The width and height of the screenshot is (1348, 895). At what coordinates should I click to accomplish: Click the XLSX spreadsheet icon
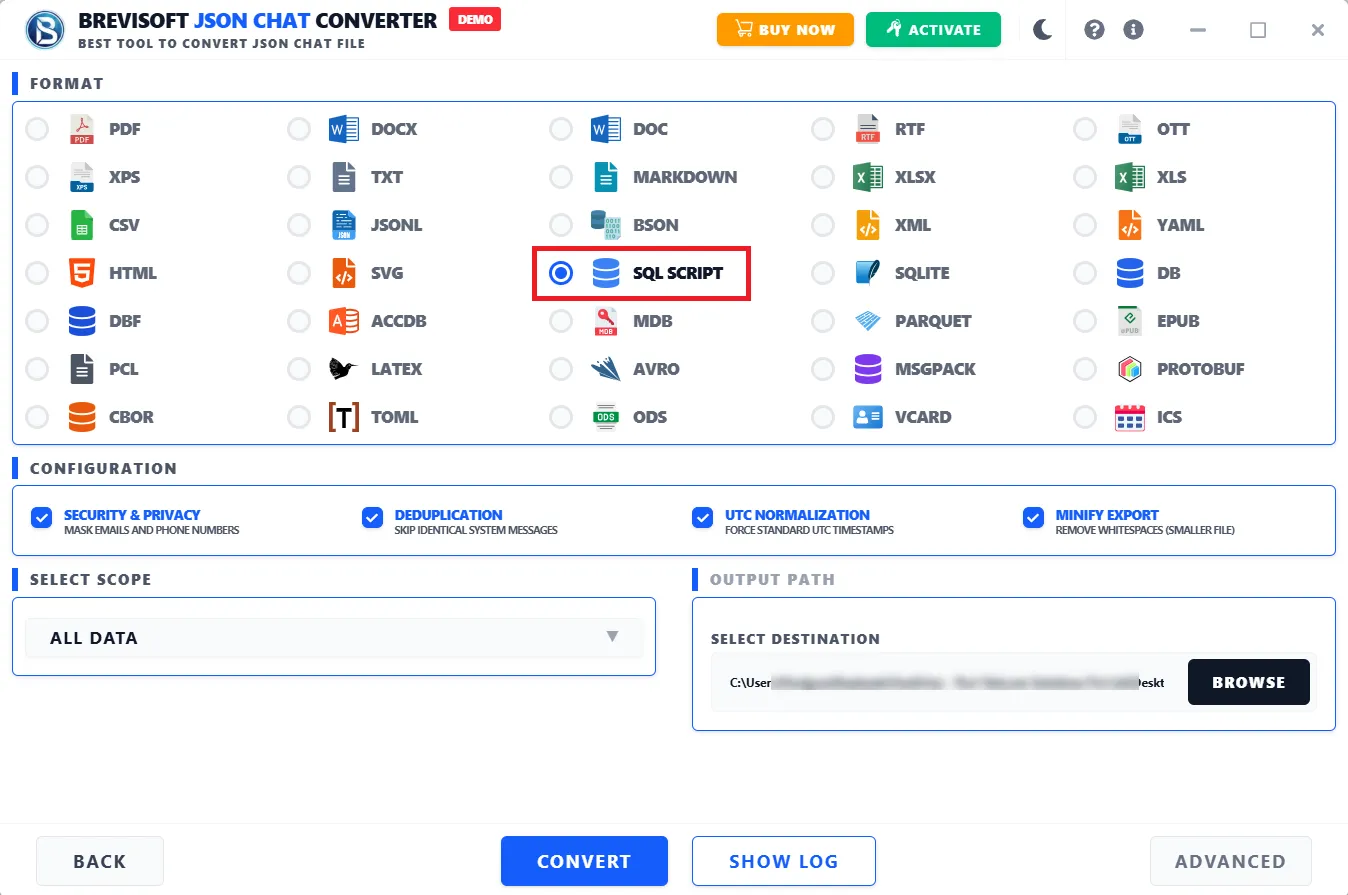(x=868, y=177)
